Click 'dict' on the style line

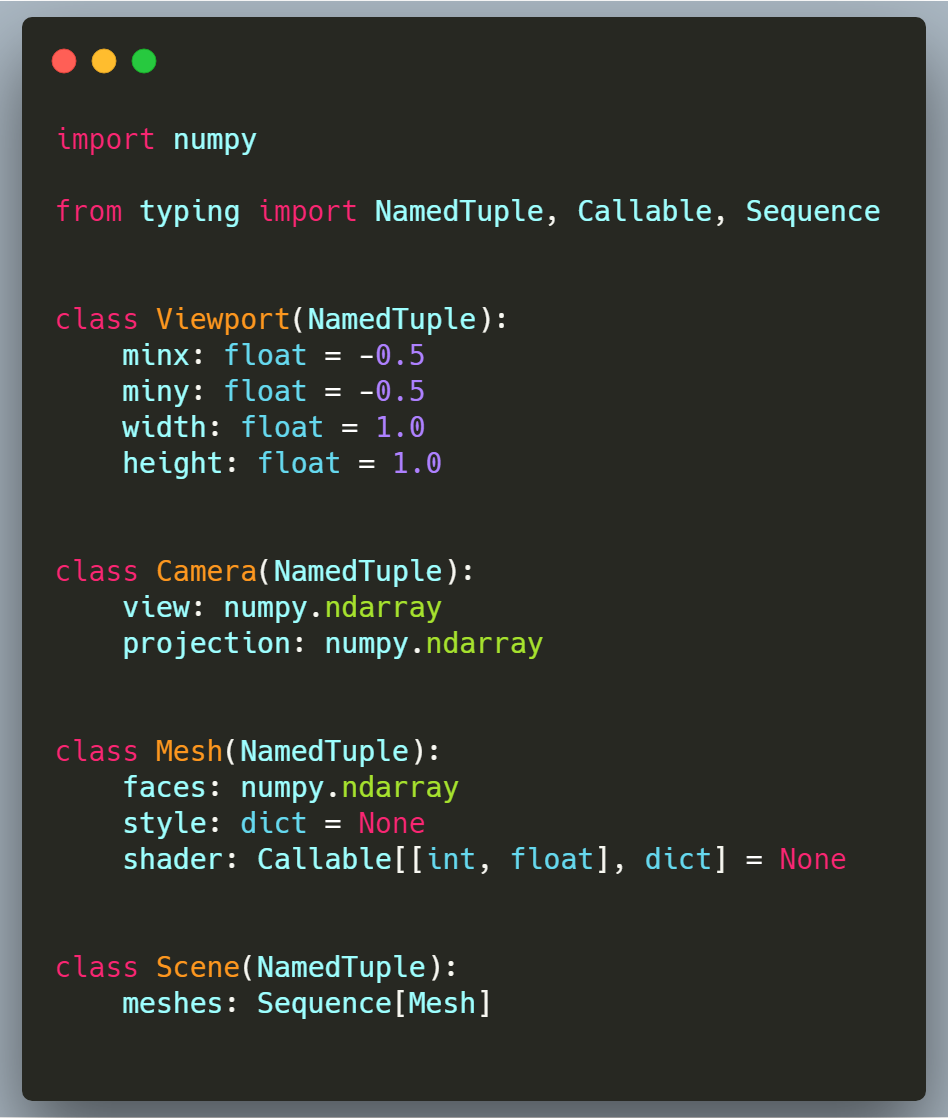tap(274, 824)
